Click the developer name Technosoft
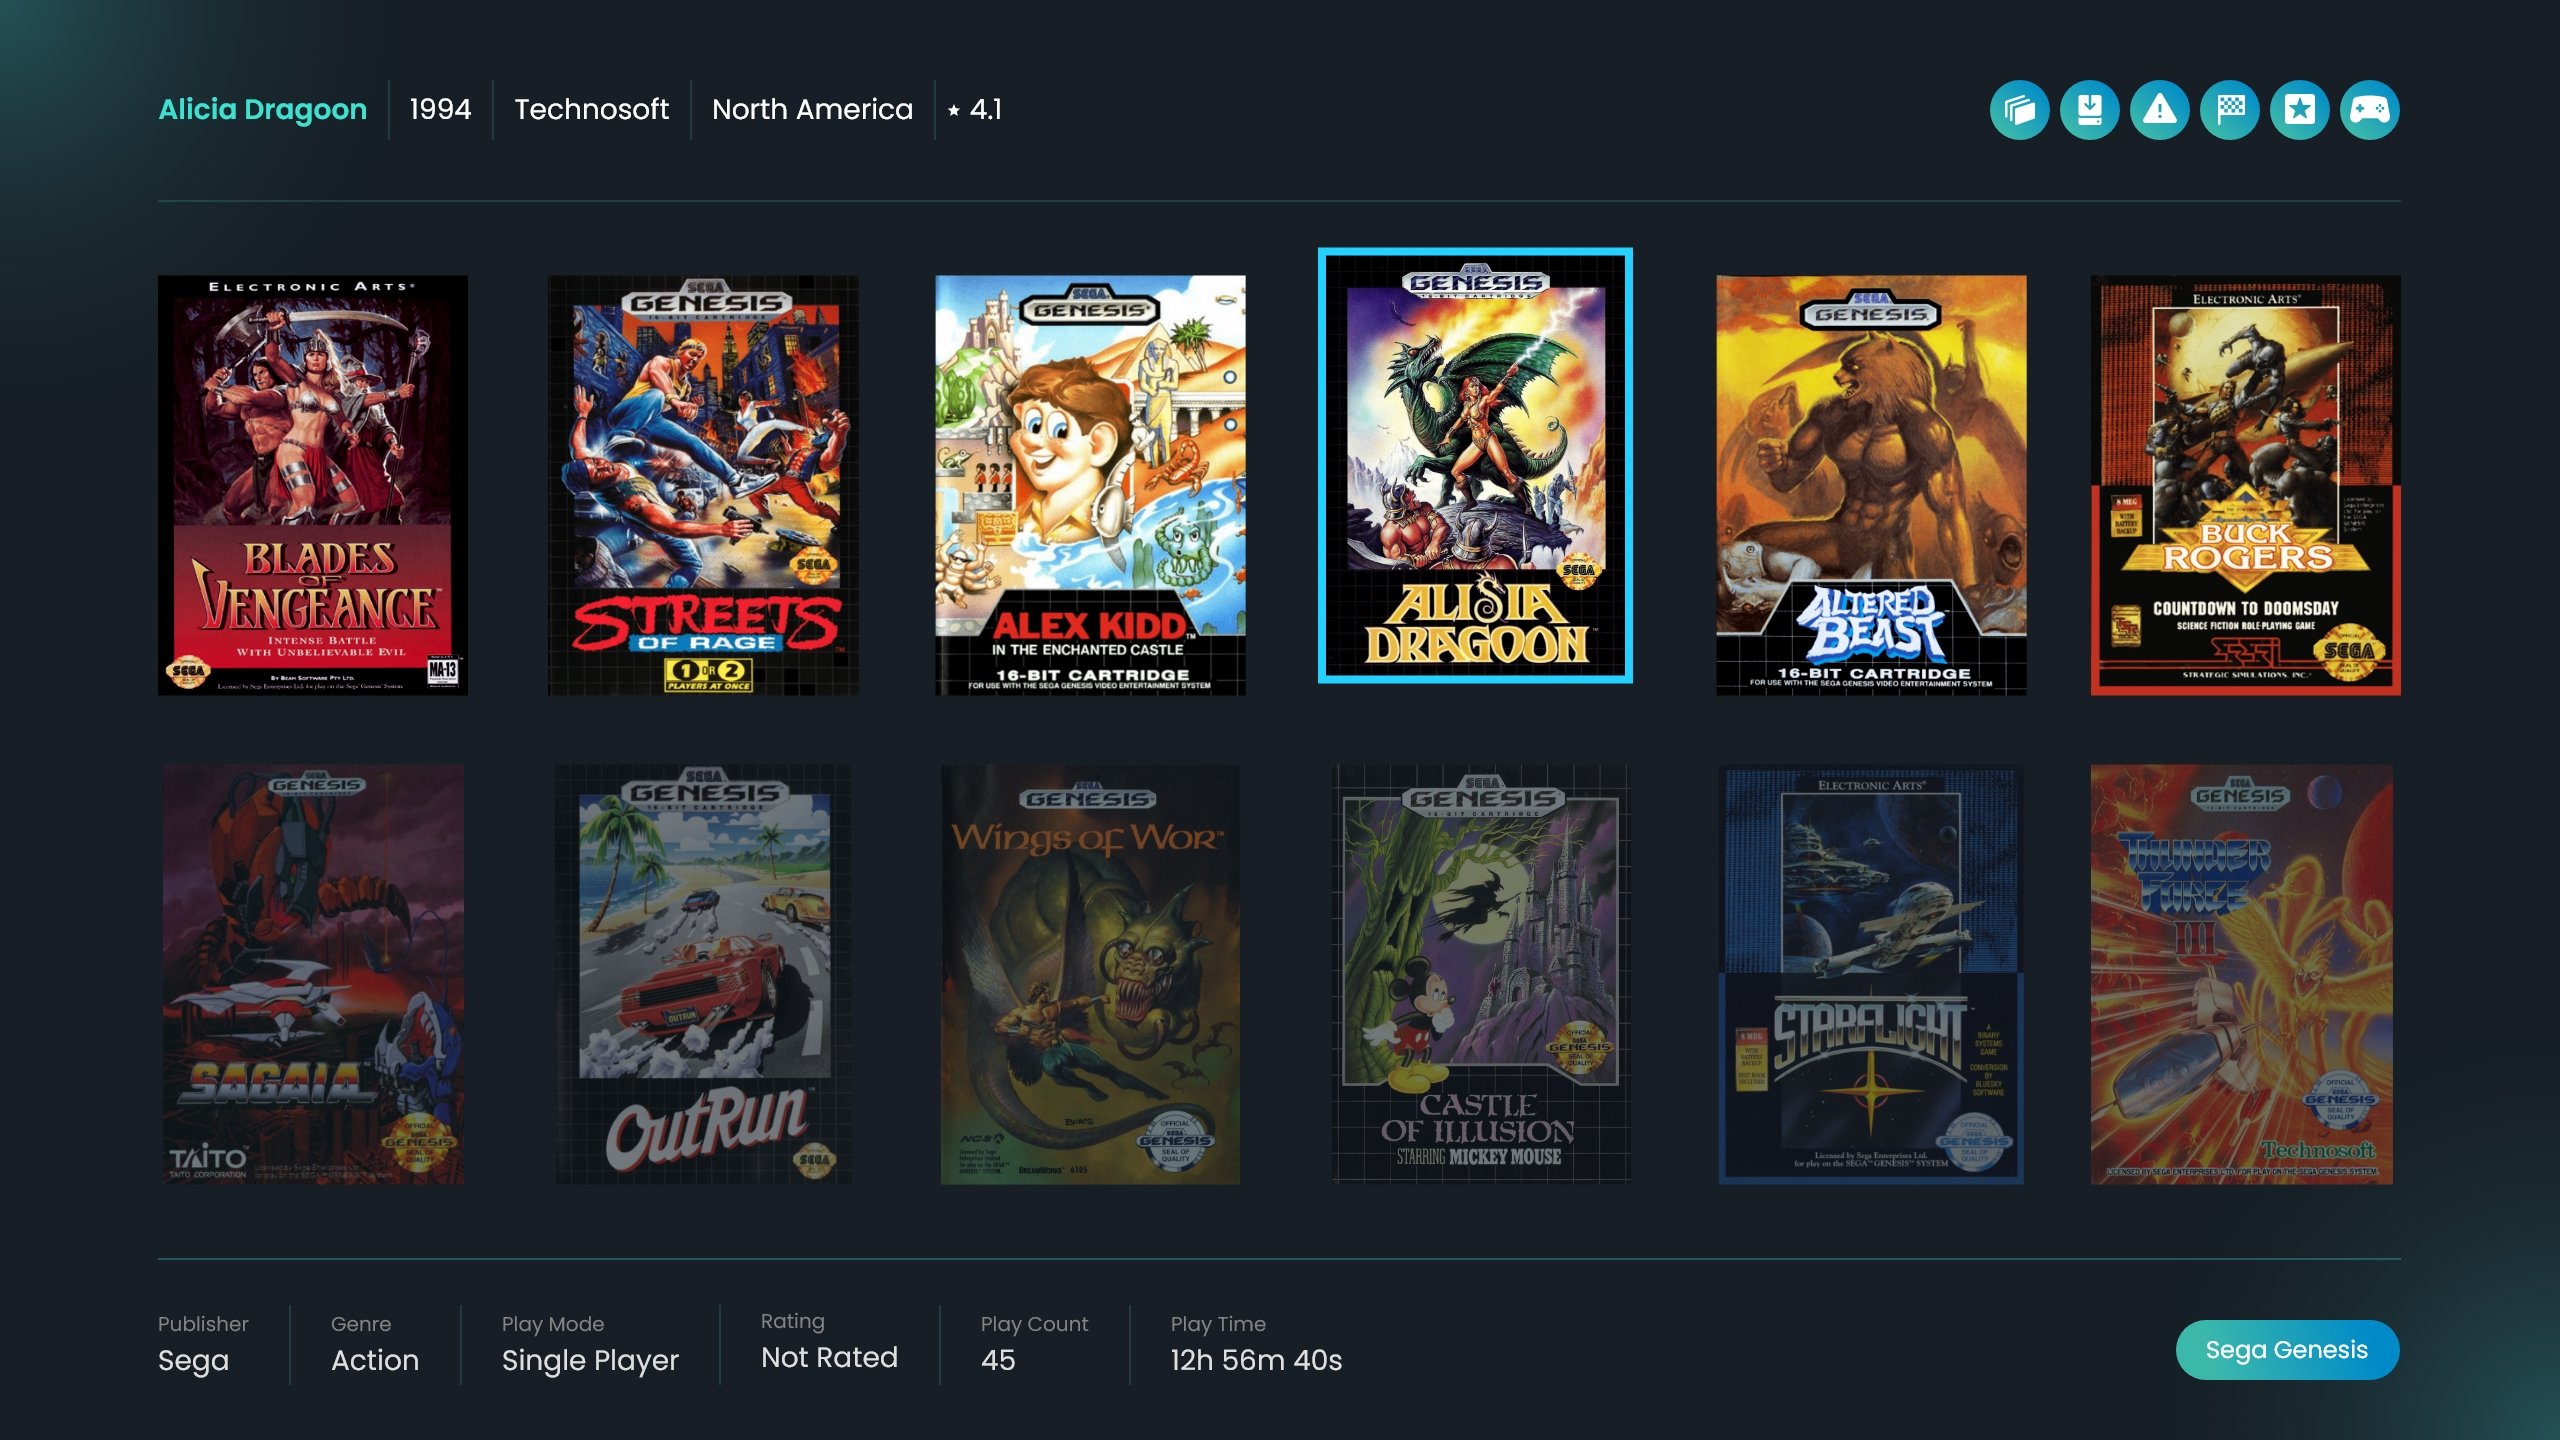This screenshot has width=2560, height=1440. pyautogui.click(x=591, y=109)
